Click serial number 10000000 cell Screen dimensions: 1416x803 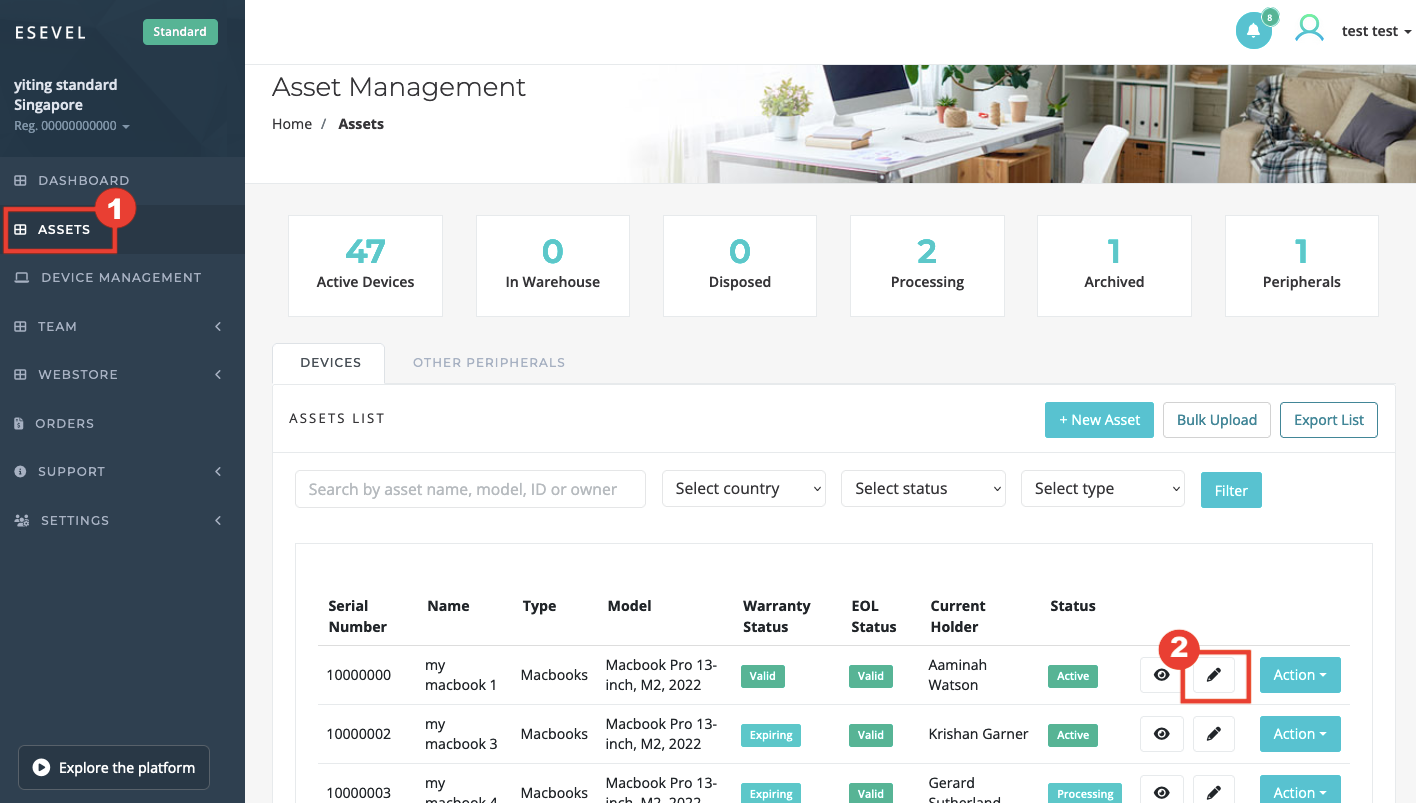pyautogui.click(x=359, y=675)
